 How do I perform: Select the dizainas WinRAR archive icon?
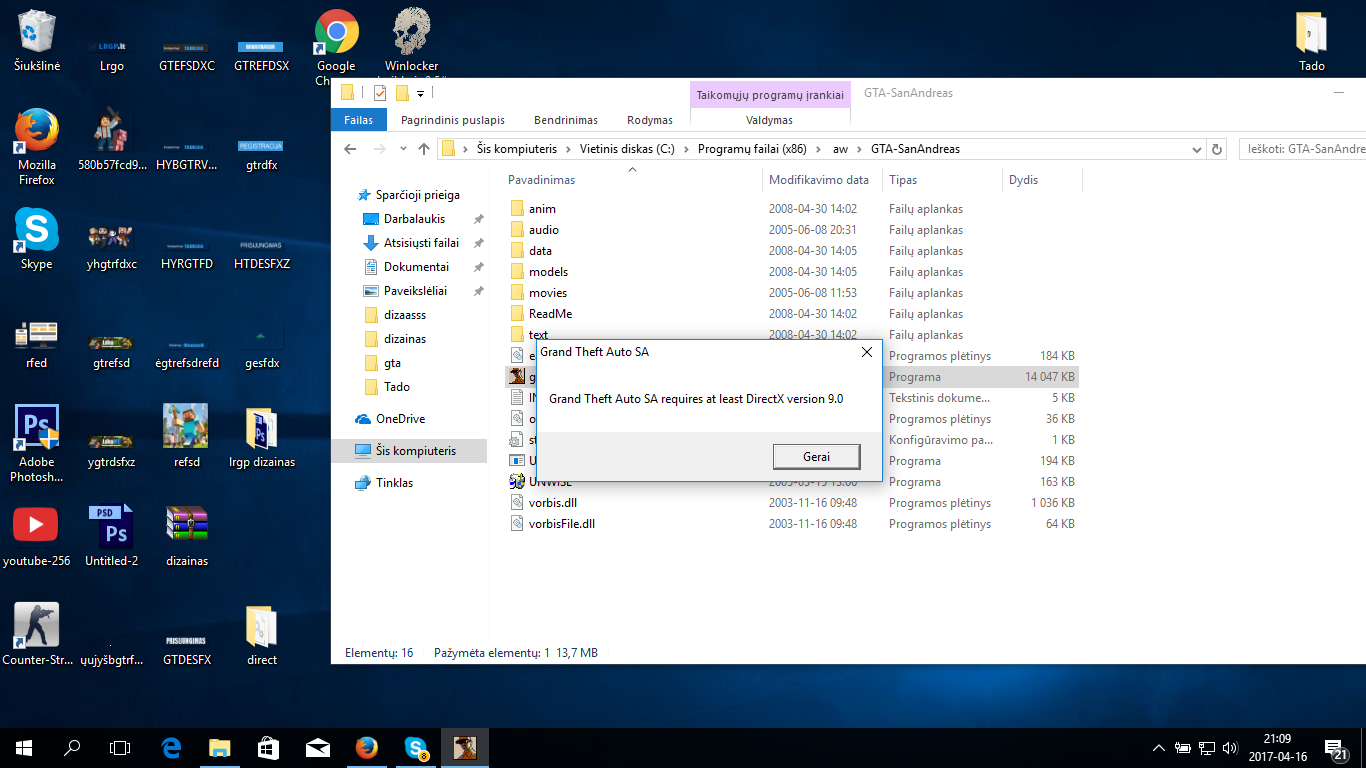(x=187, y=535)
